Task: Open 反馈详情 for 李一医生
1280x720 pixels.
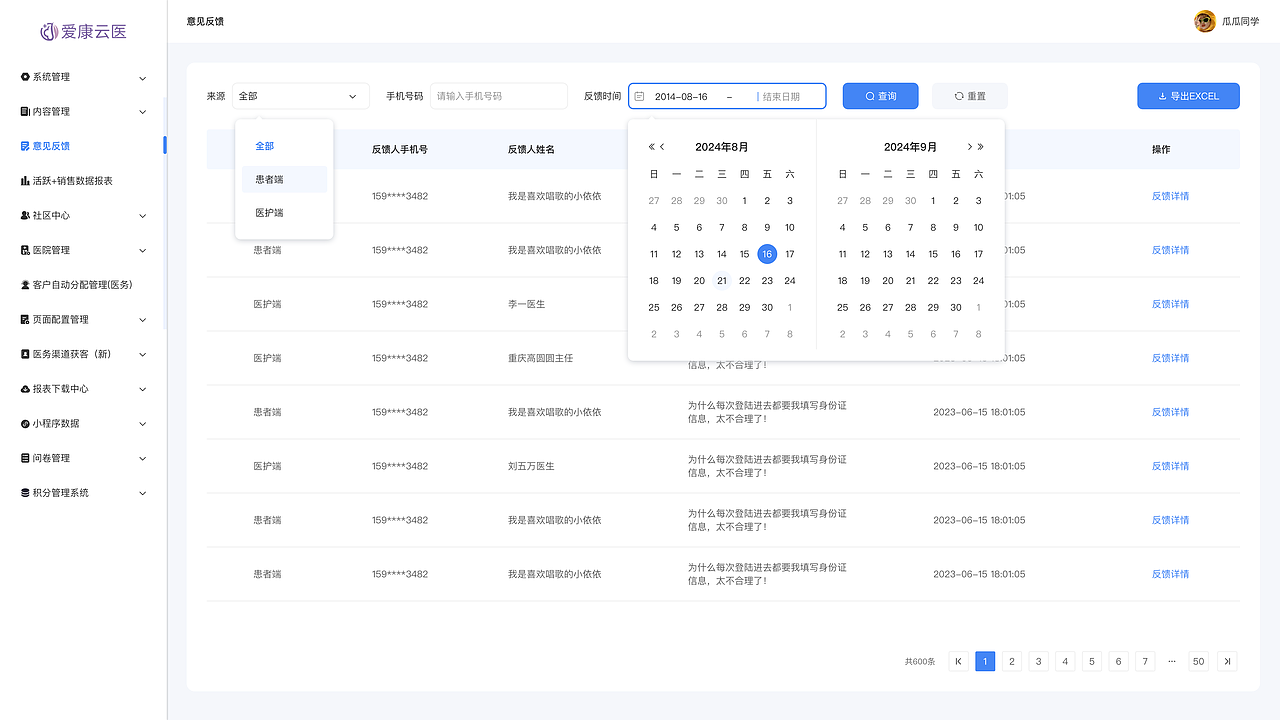Action: pos(1170,304)
